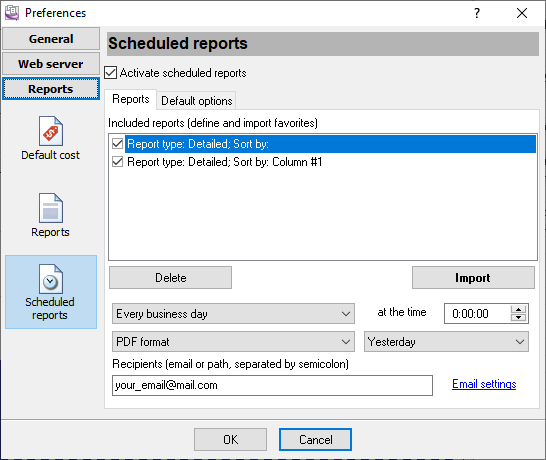This screenshot has height=460, width=546.
Task: Click the question mark help icon
Action: click(x=477, y=13)
